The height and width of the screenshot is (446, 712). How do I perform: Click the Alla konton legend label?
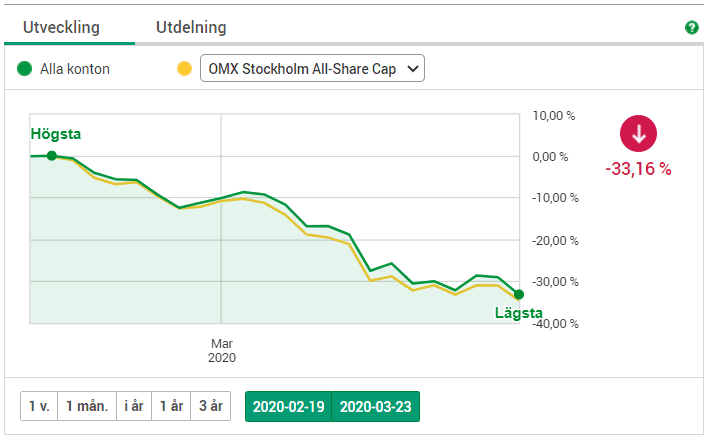point(75,69)
